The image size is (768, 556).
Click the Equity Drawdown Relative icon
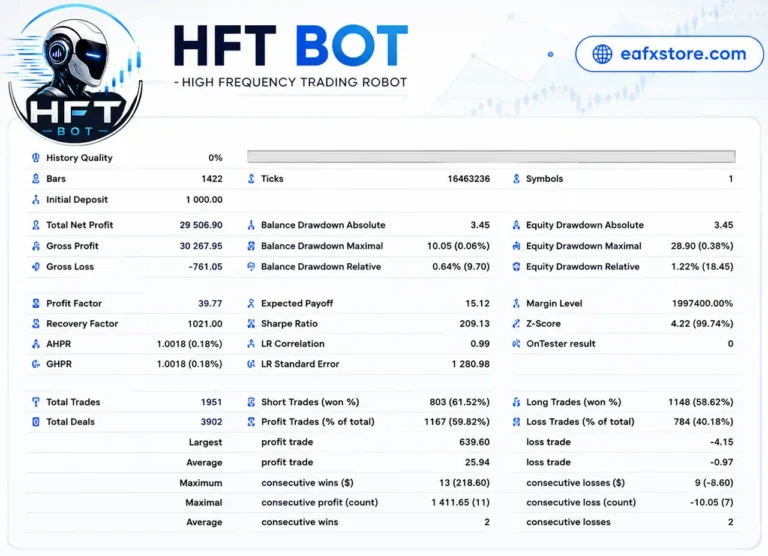[x=516, y=266]
